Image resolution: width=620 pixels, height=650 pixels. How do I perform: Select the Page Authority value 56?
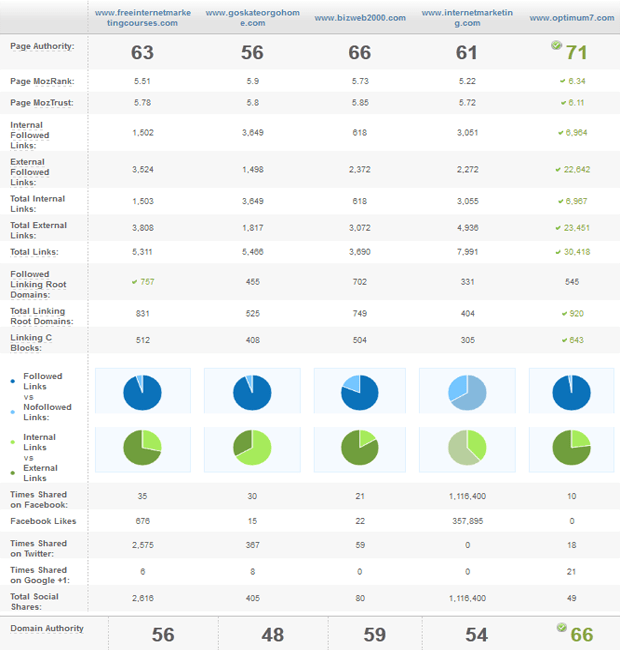coord(252,53)
